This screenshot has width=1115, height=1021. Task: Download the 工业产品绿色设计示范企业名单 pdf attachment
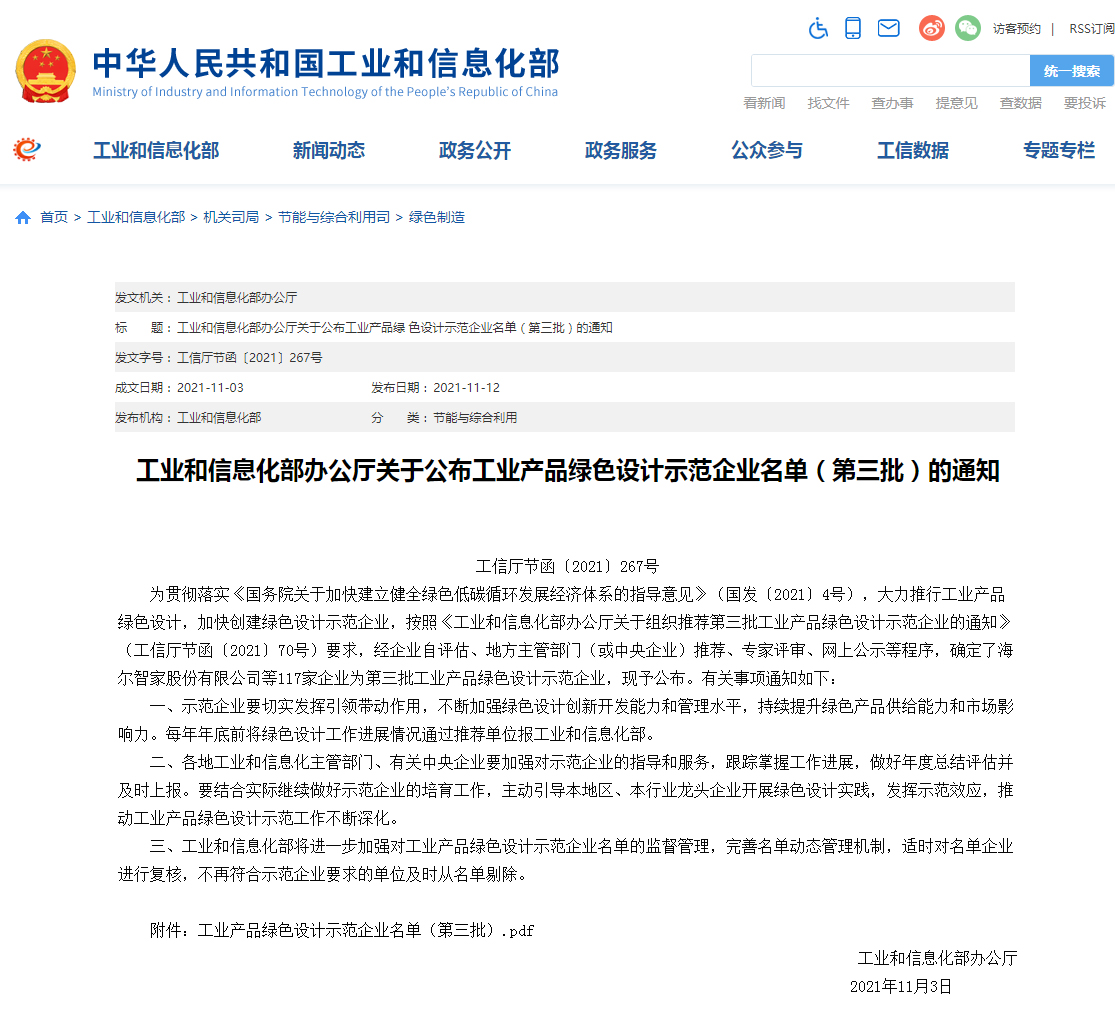[366, 931]
